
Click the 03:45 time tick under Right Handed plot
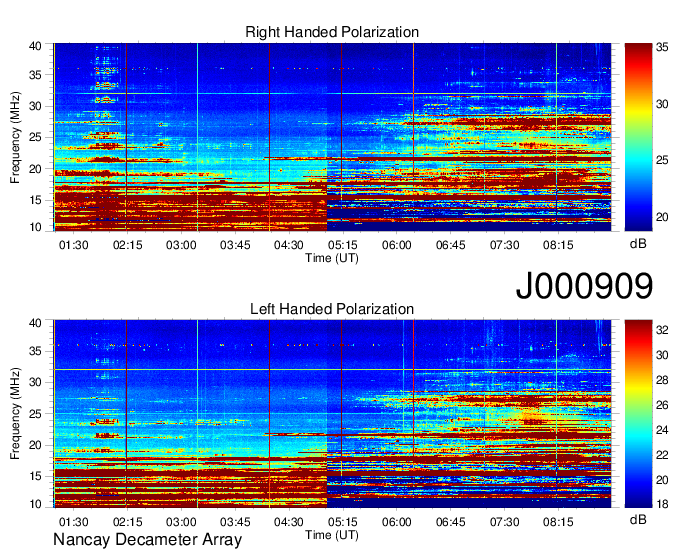235,245
